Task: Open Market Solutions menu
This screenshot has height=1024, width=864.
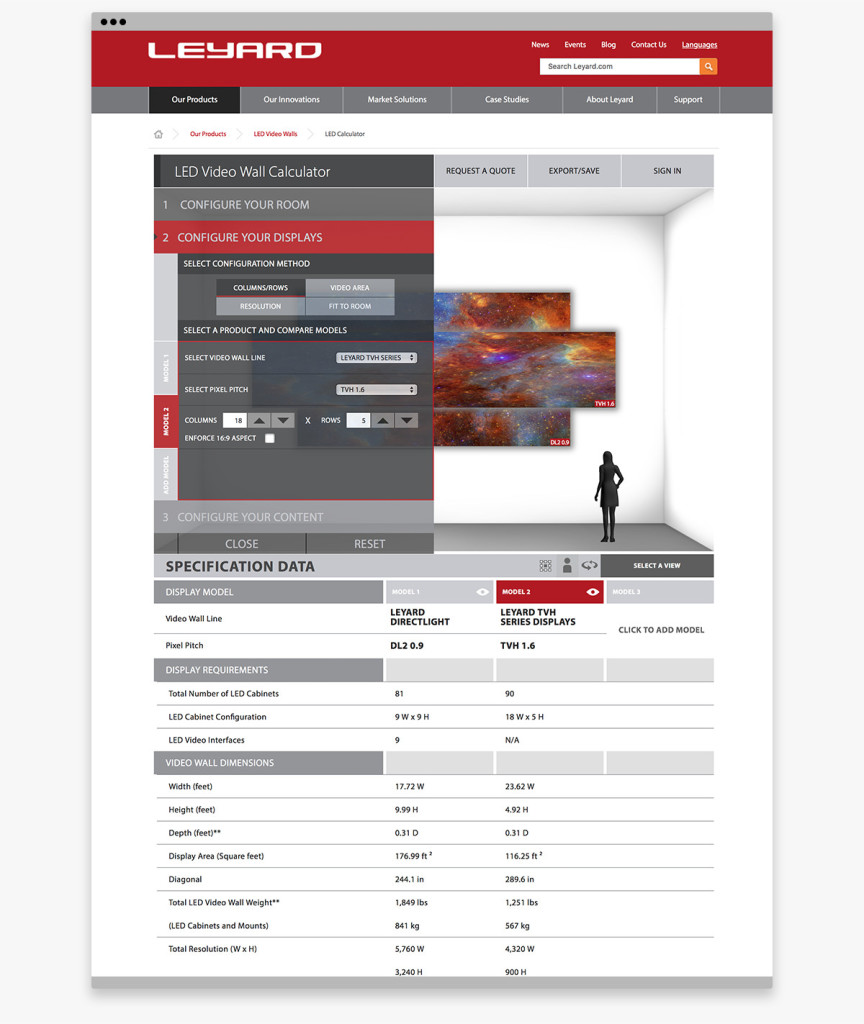Action: (x=397, y=100)
